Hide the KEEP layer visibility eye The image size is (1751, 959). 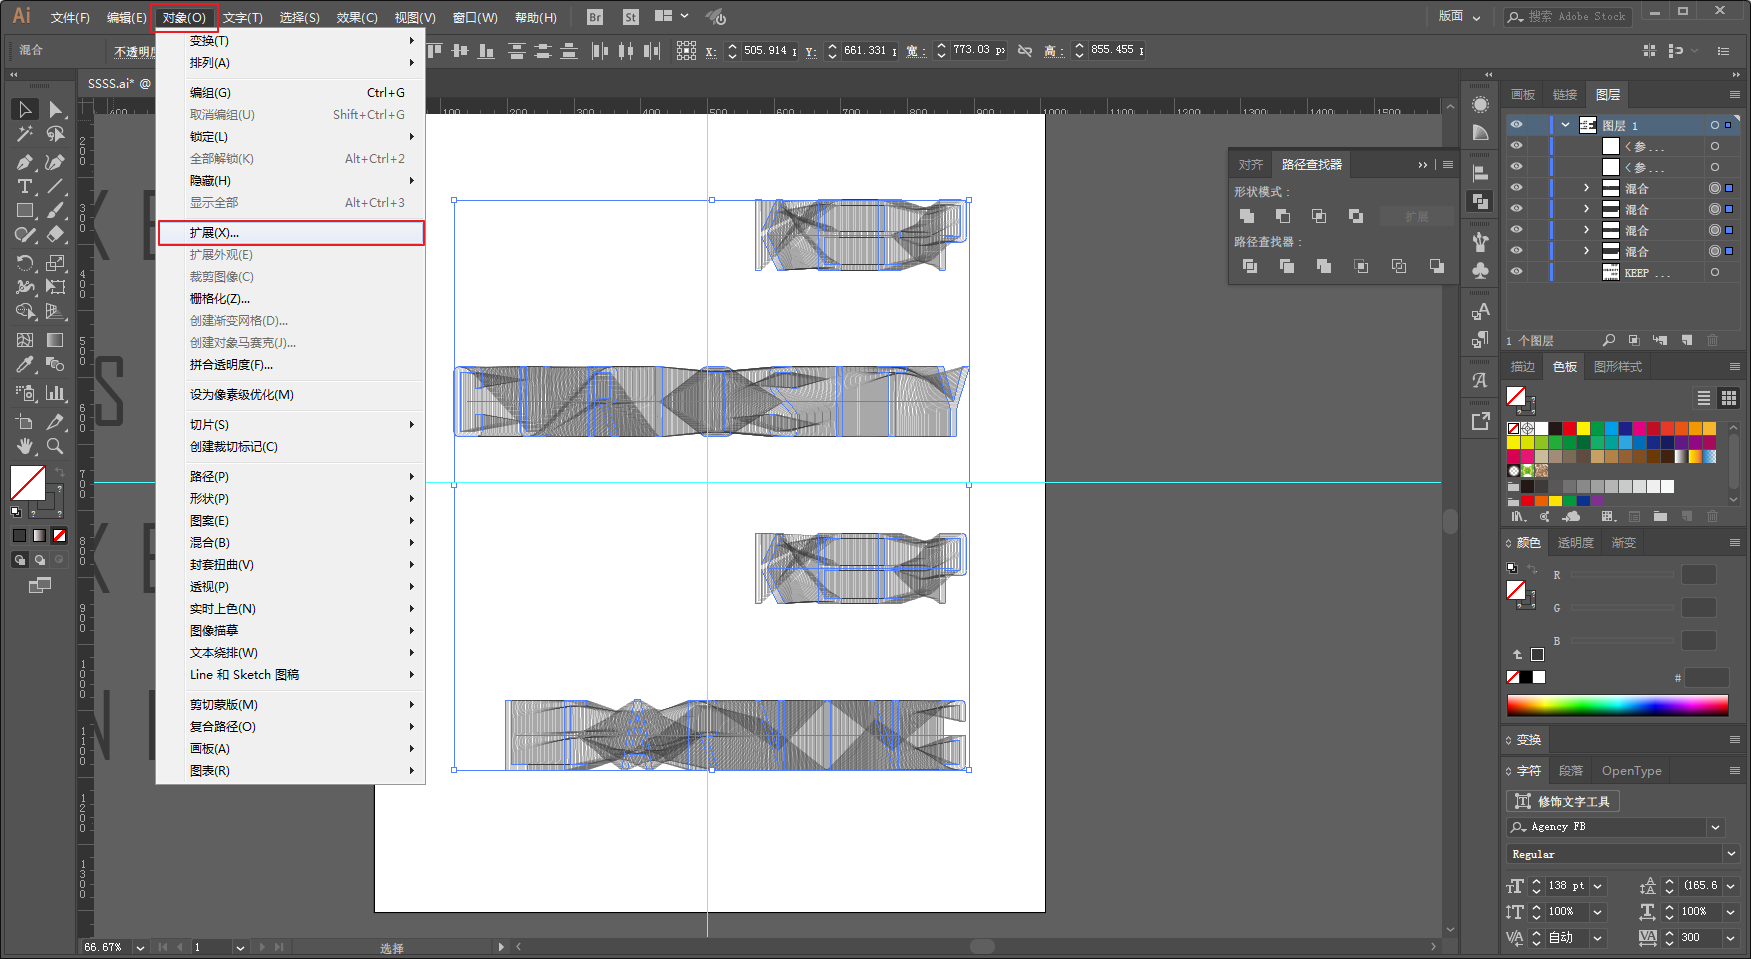tap(1516, 272)
